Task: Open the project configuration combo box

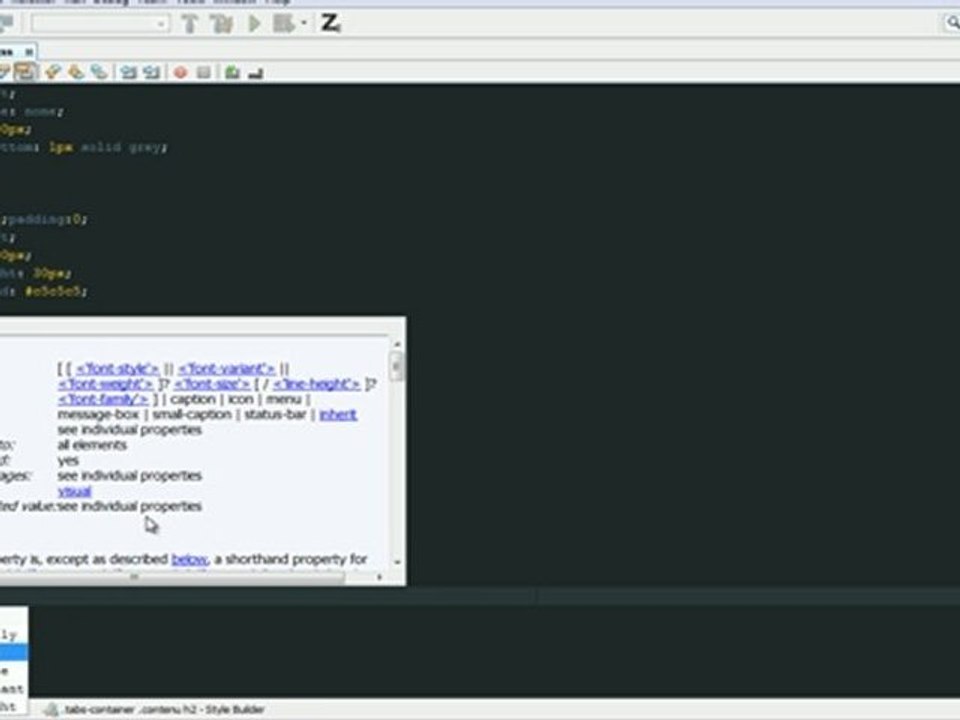Action: (100, 24)
